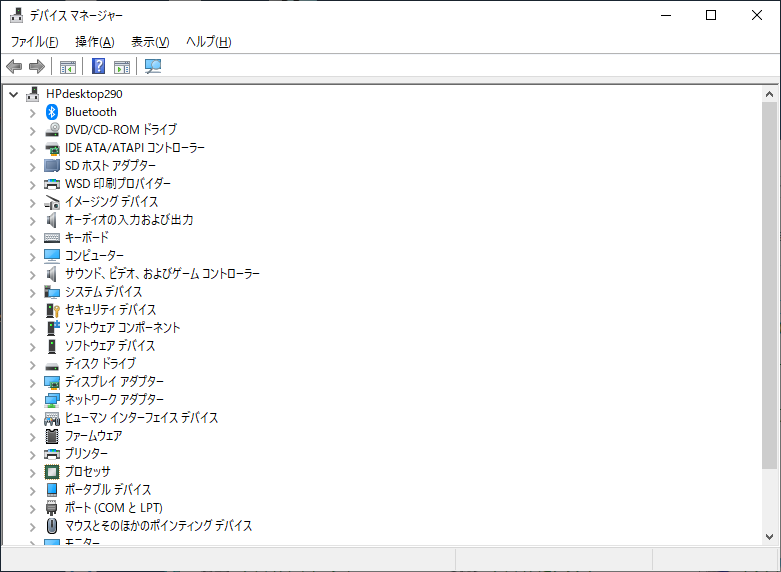781x572 pixels.
Task: Minimize the デバイス マネージャー window
Action: pyautogui.click(x=666, y=15)
